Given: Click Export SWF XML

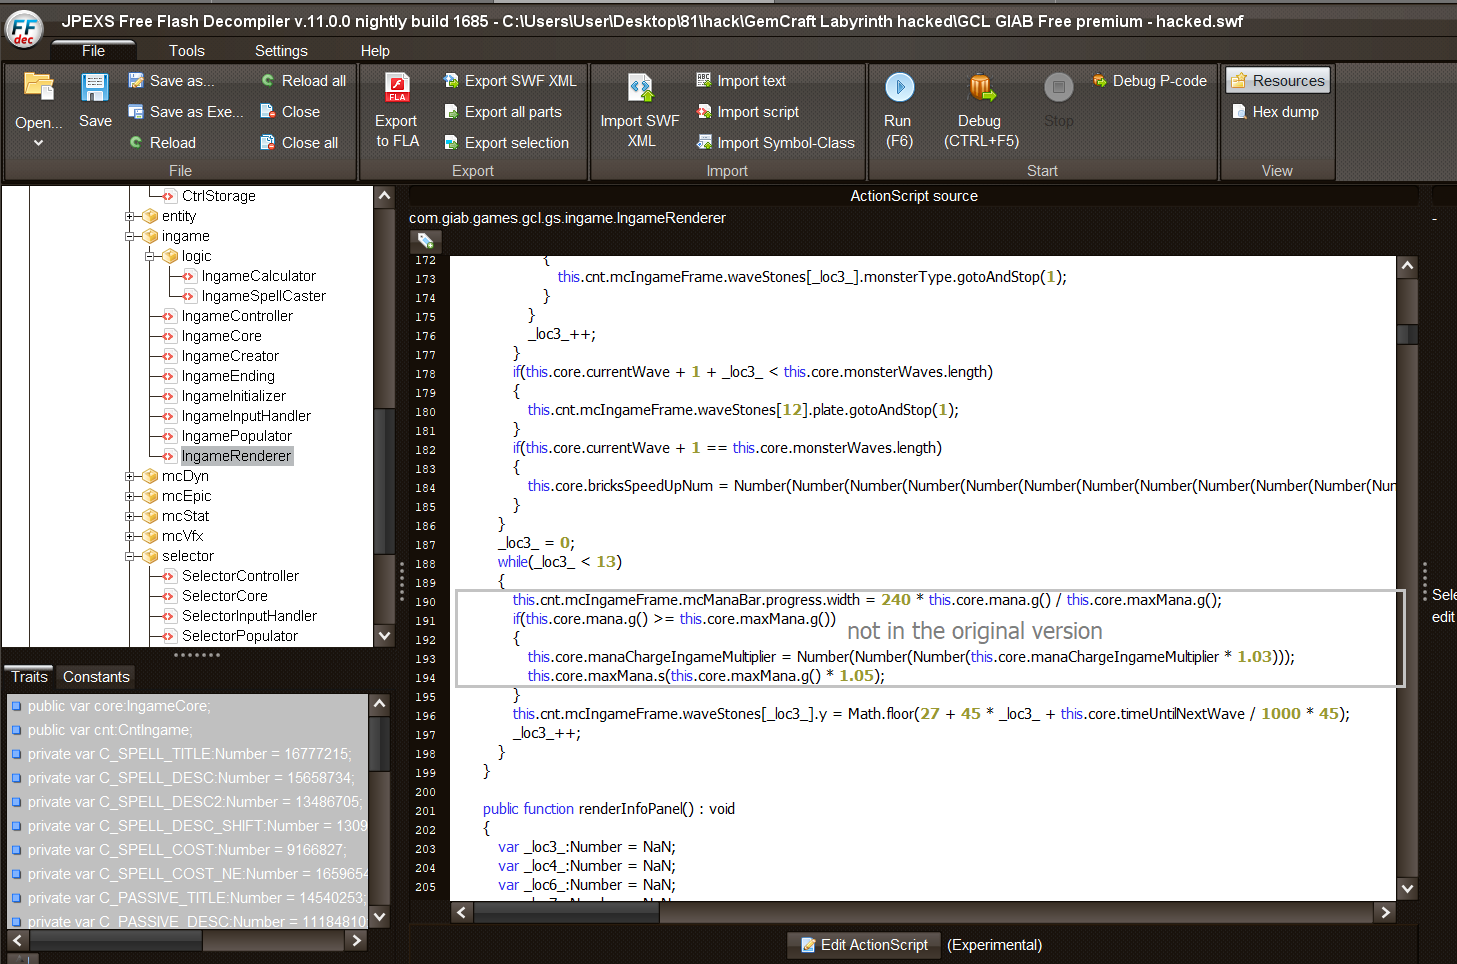Looking at the screenshot, I should coord(510,81).
